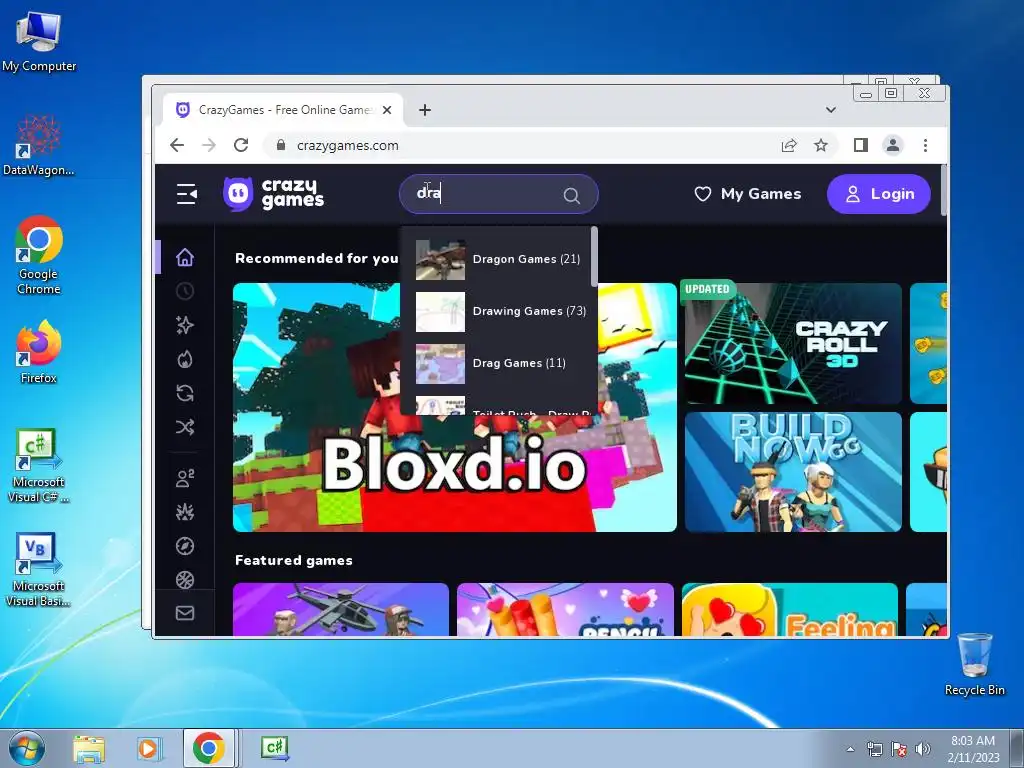Click the search magnifier icon

(571, 195)
